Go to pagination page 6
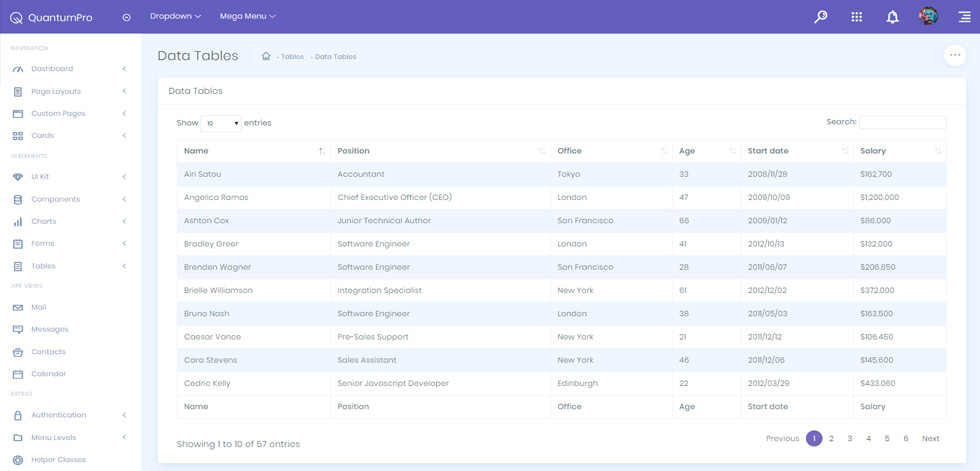 906,439
